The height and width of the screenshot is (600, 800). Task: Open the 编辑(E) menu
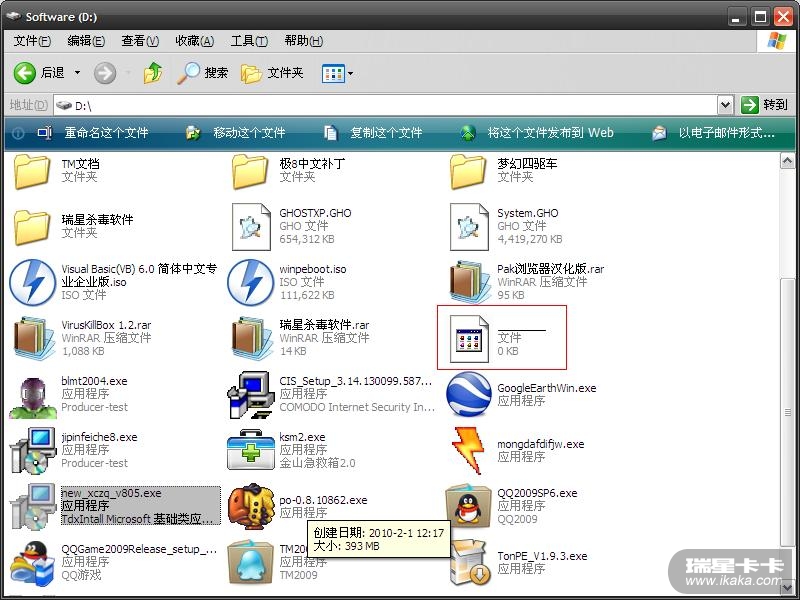[86, 41]
